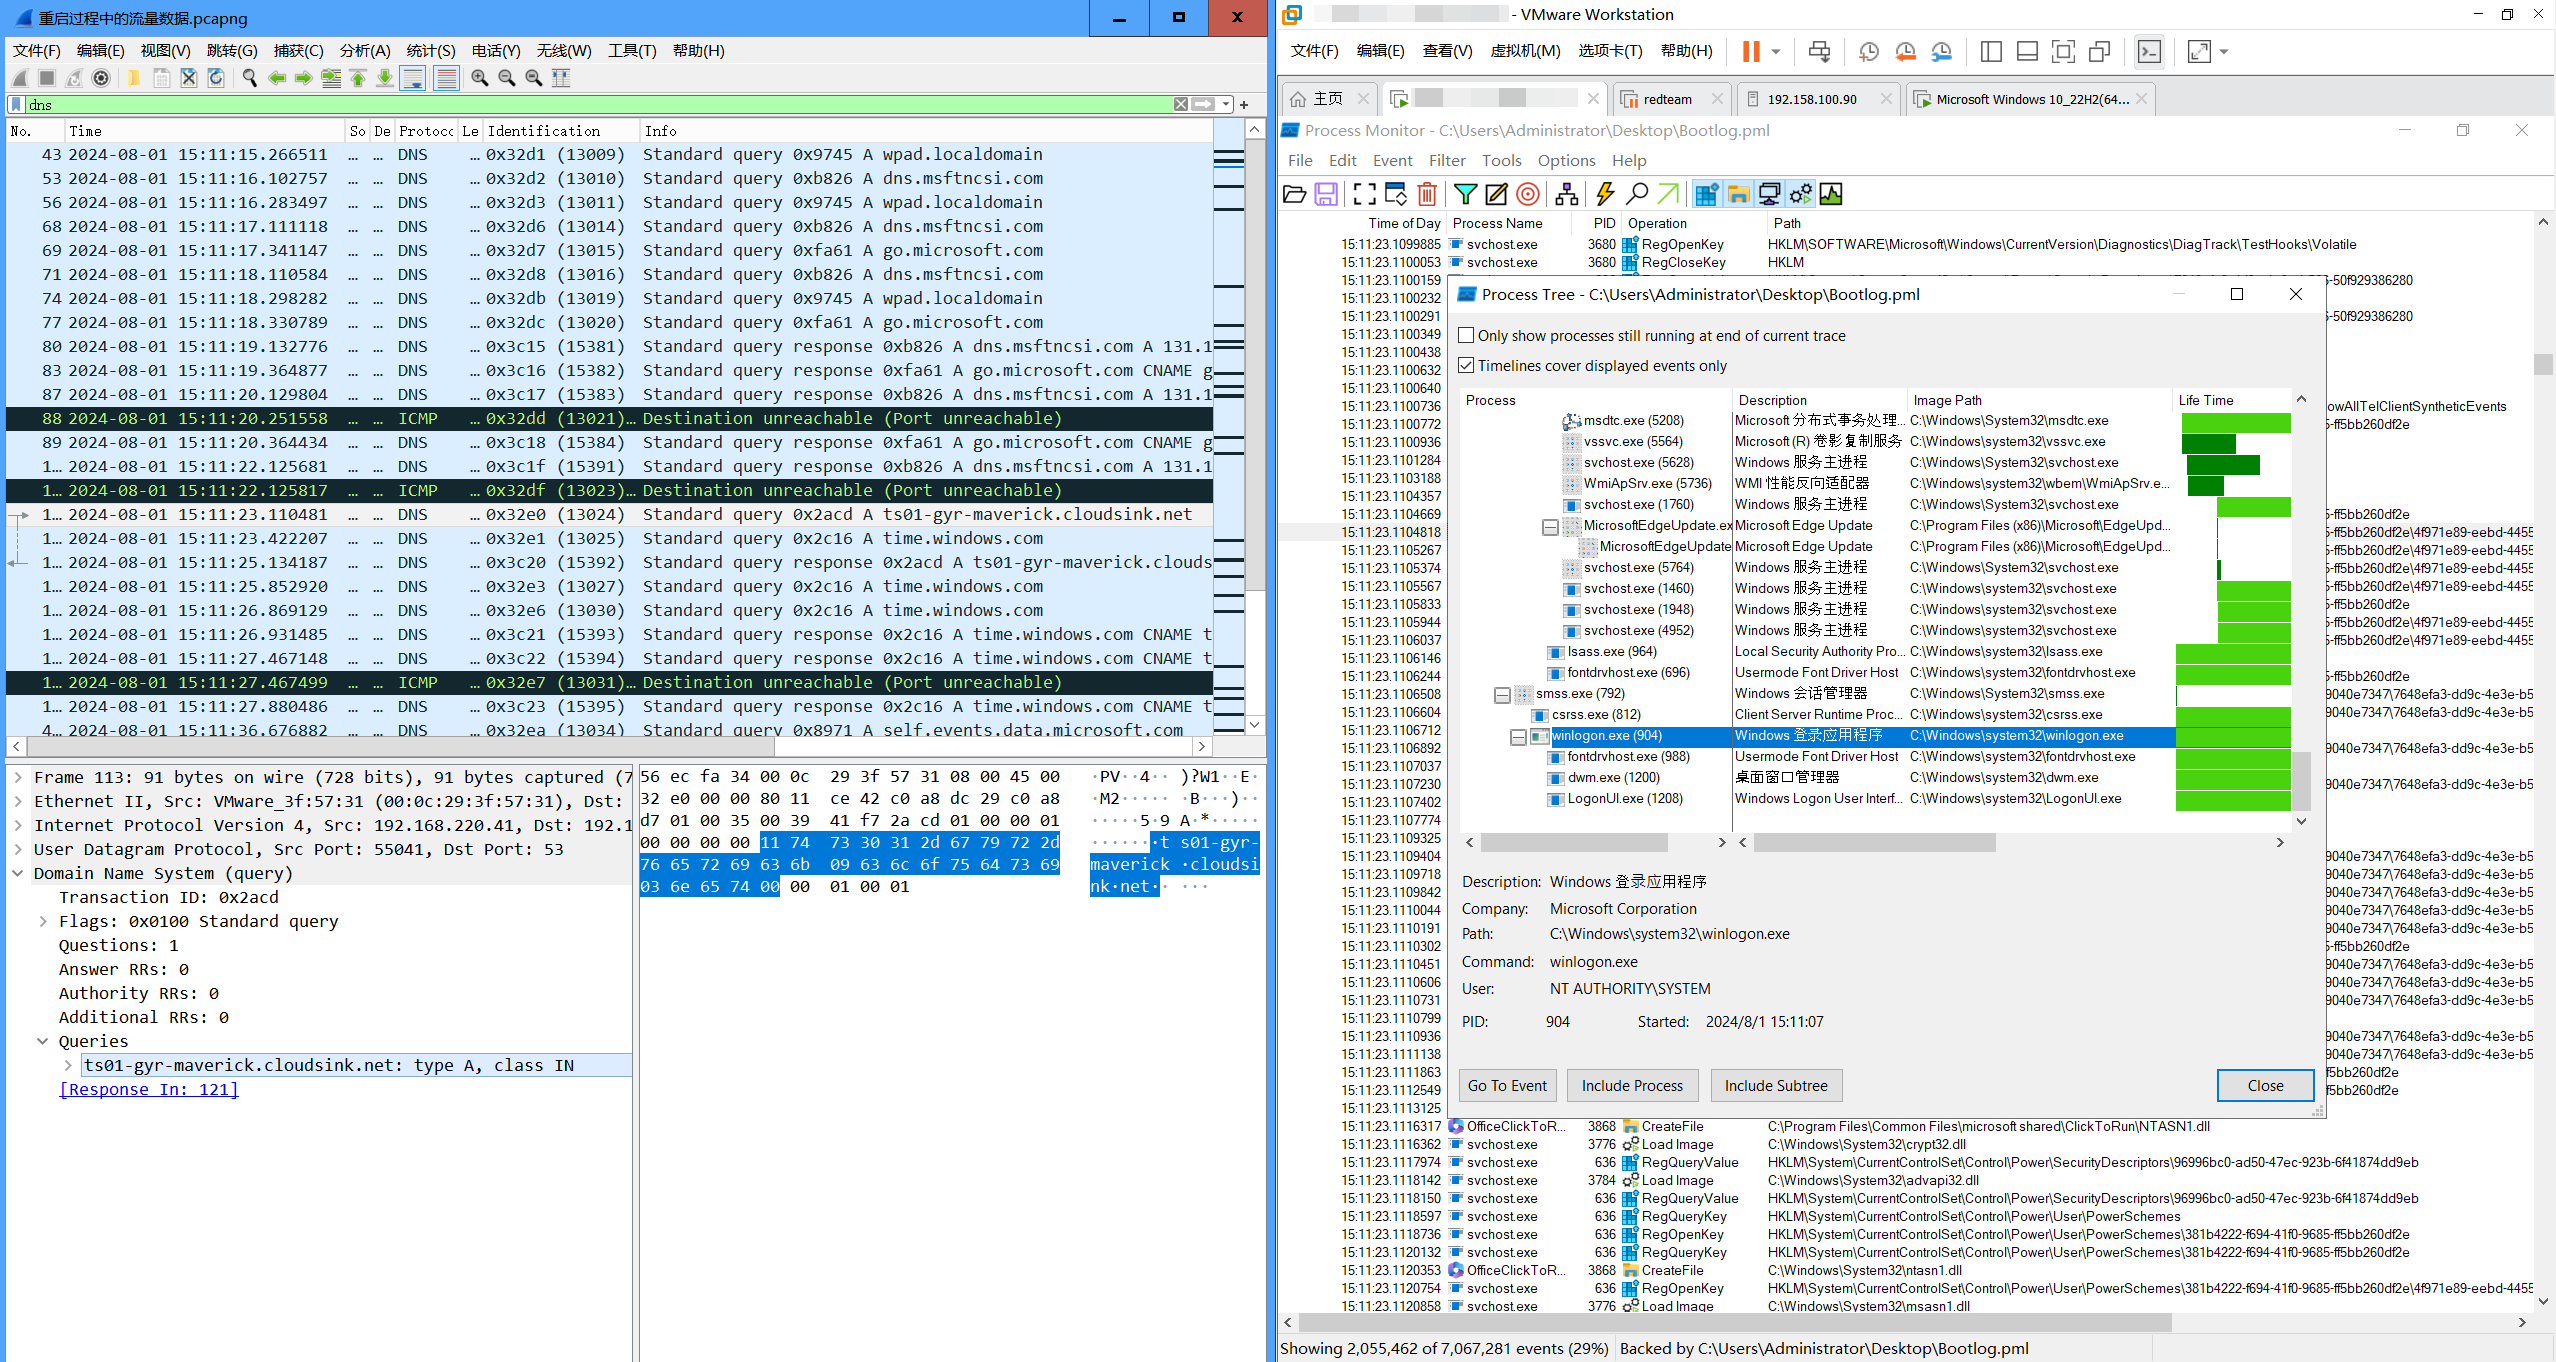Expand the Flags: 0x0100 Standard query row
Image resolution: width=2556 pixels, height=1362 pixels.
click(43, 921)
